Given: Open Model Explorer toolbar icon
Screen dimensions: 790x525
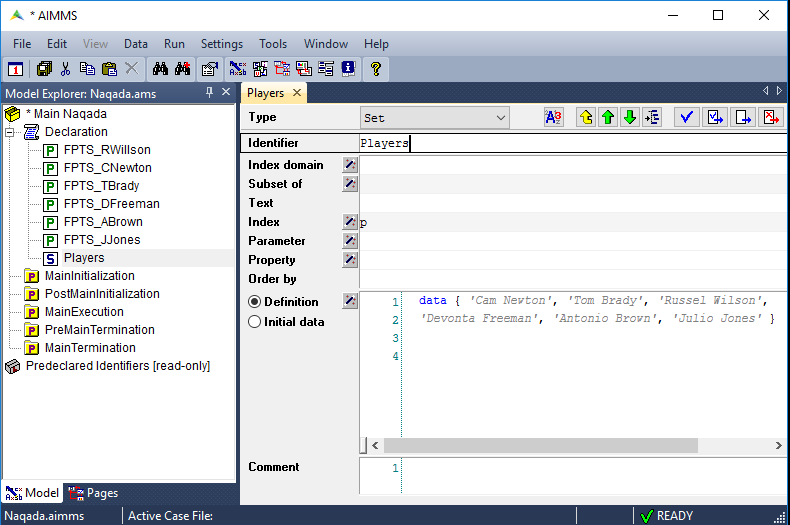Looking at the screenshot, I should tap(238, 69).
